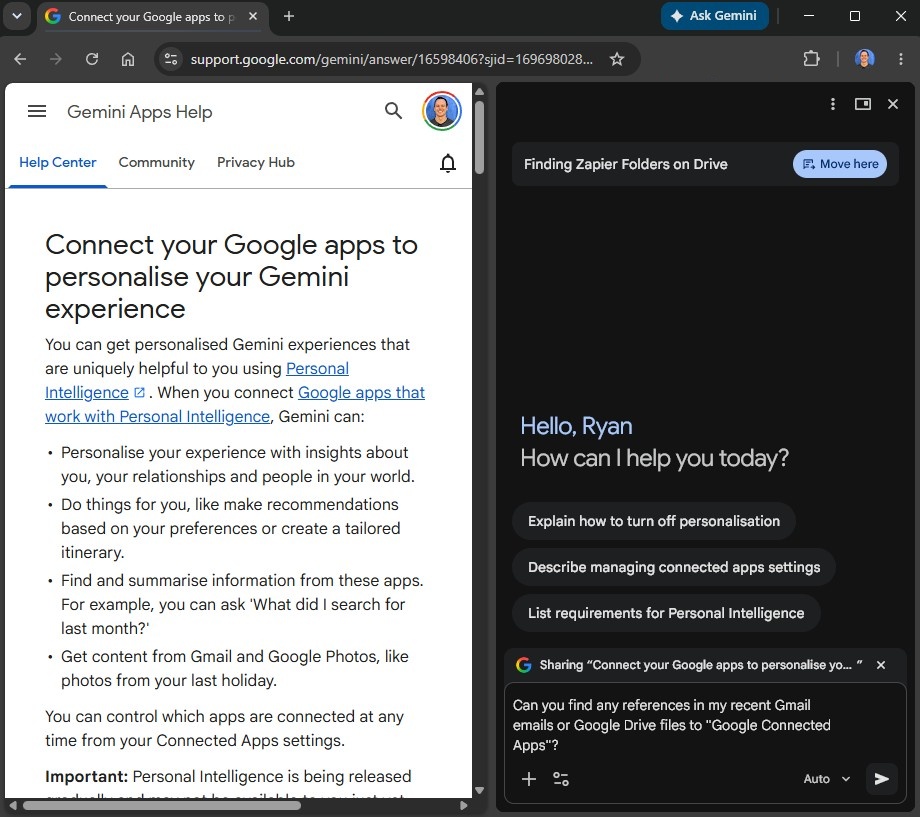Open the Extensions puzzle icon
920x817 pixels.
(811, 59)
